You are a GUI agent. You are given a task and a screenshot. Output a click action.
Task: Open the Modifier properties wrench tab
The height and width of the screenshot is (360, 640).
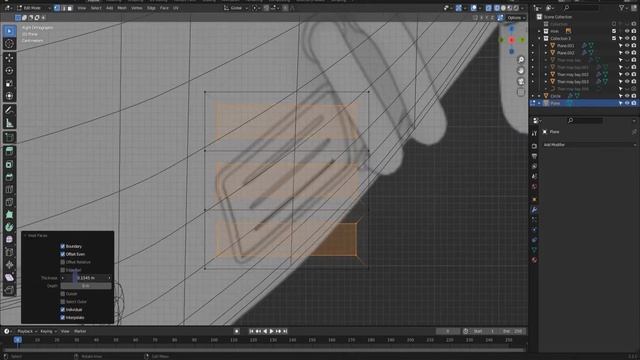(x=534, y=210)
